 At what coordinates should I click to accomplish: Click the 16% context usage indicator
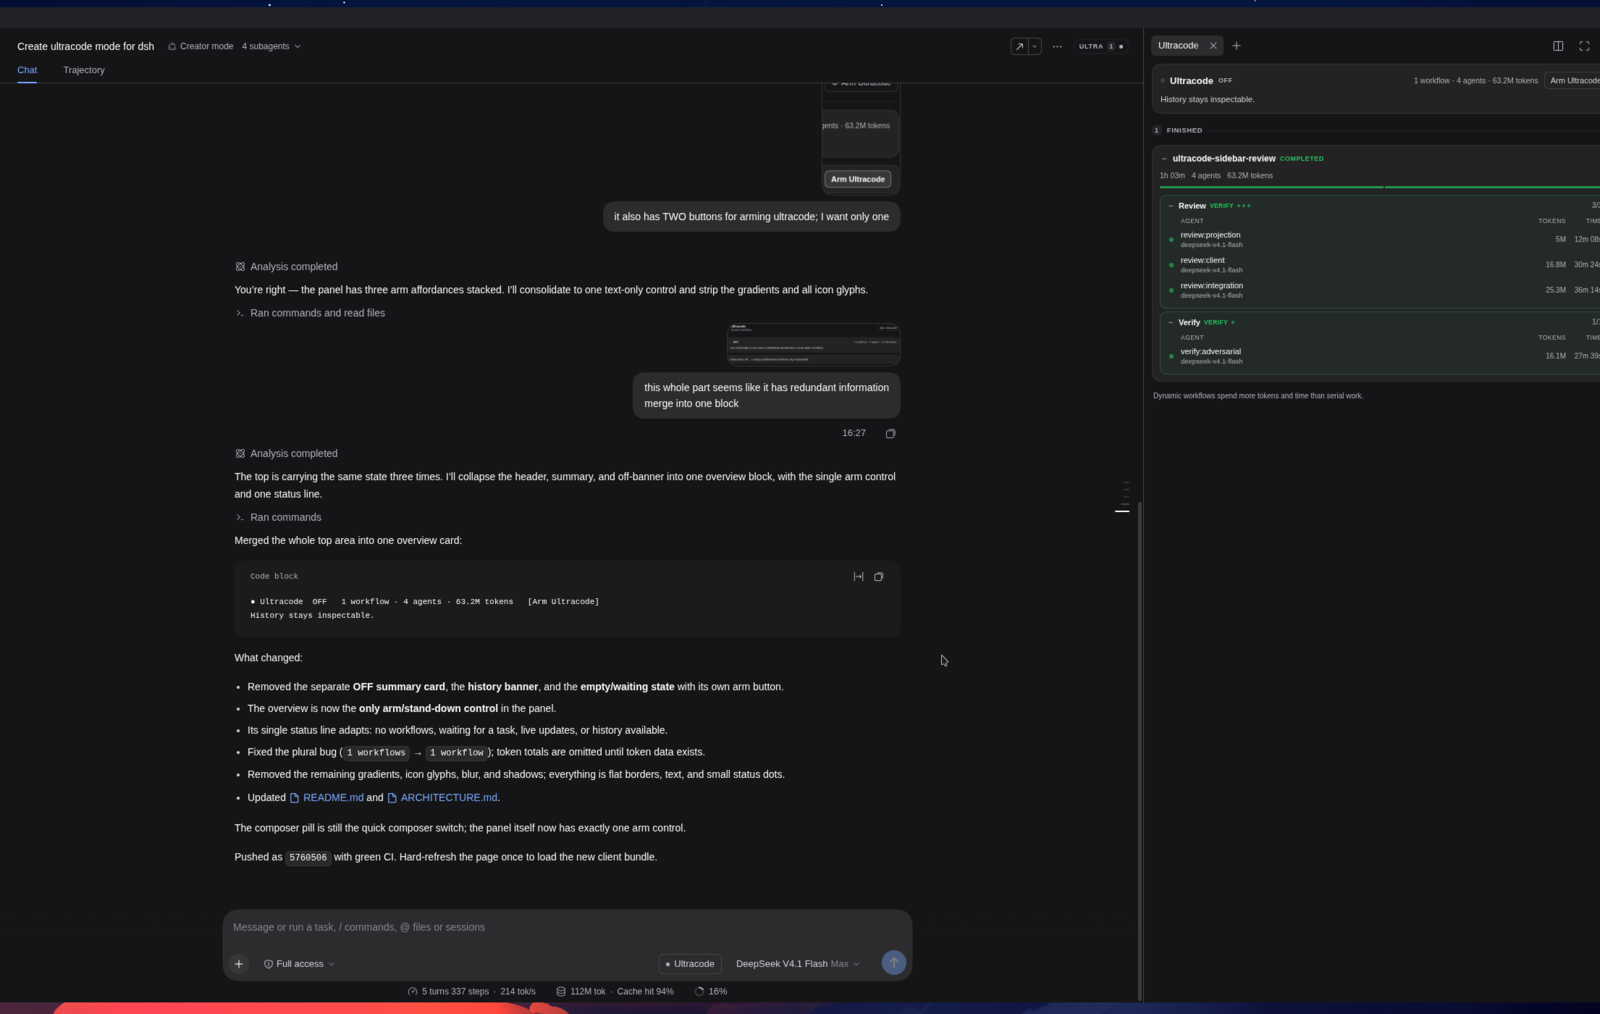(710, 992)
